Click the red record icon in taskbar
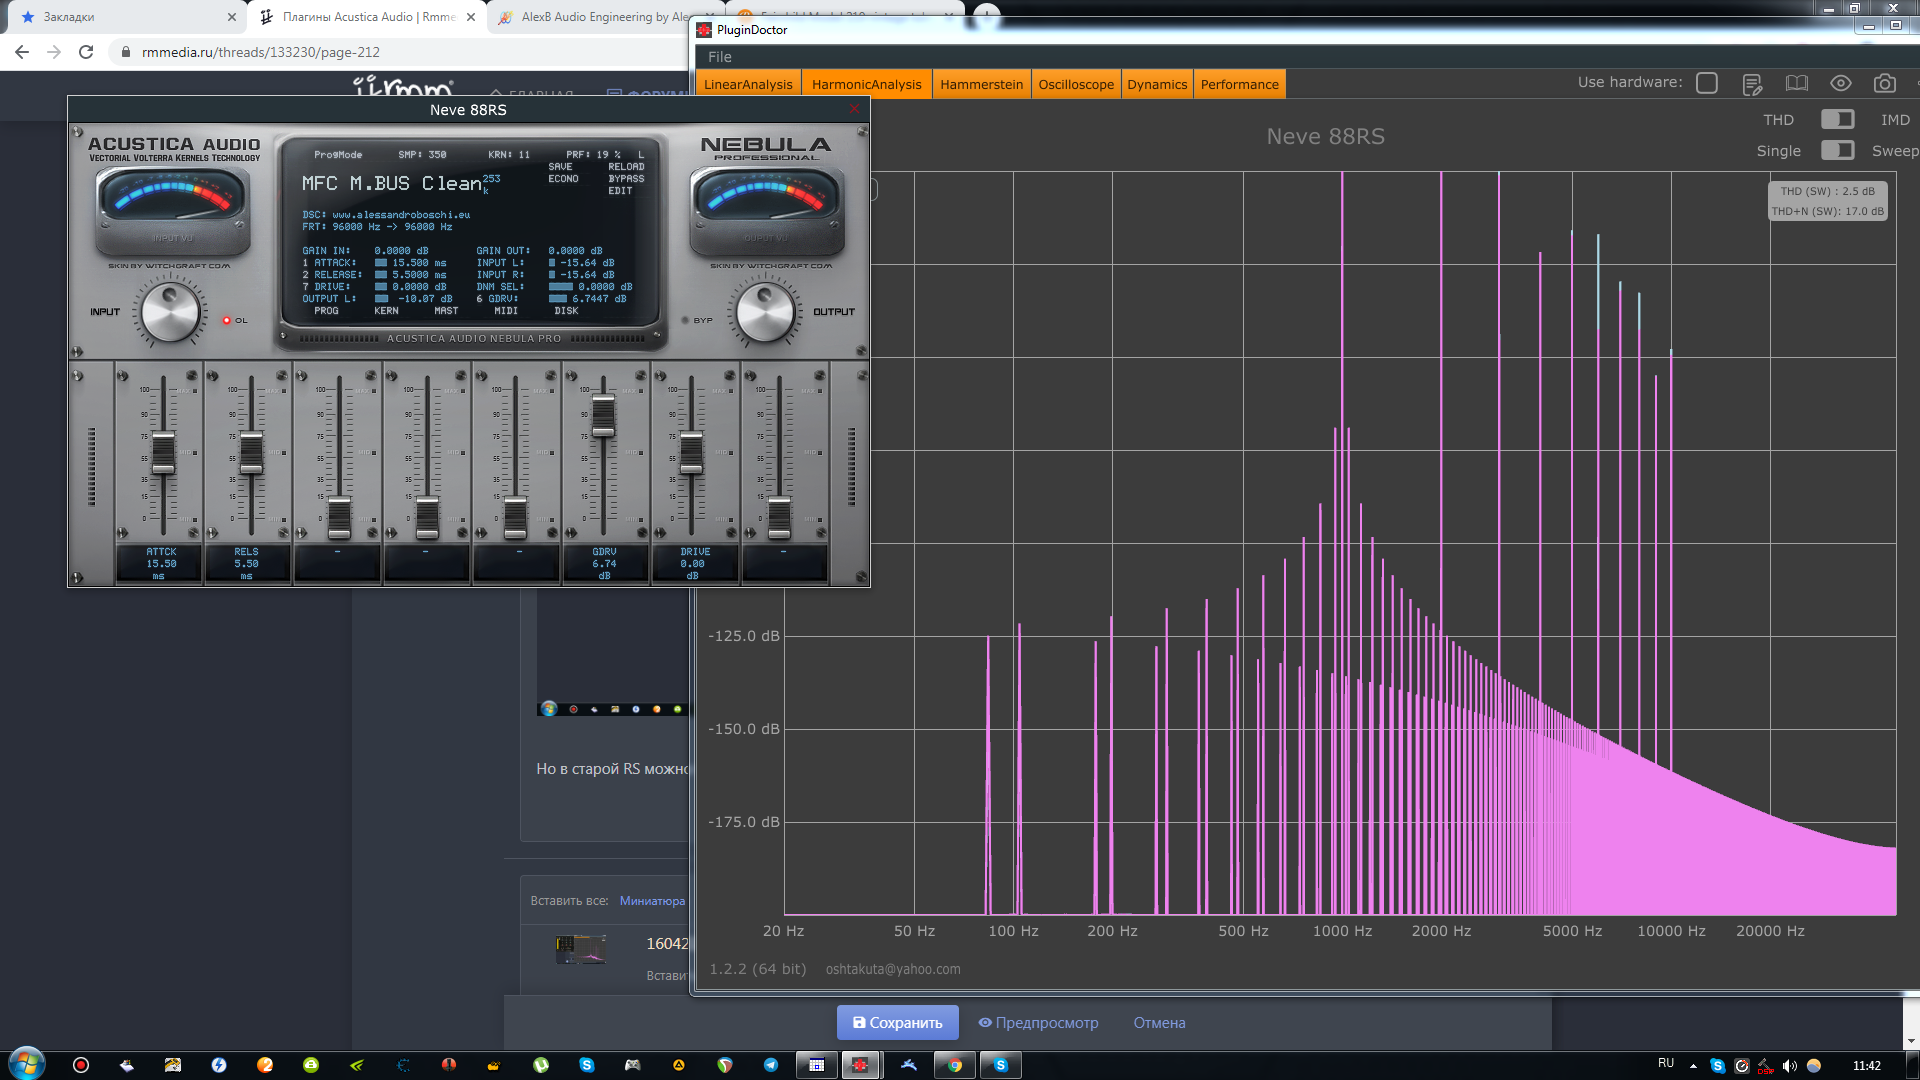 click(x=81, y=1065)
